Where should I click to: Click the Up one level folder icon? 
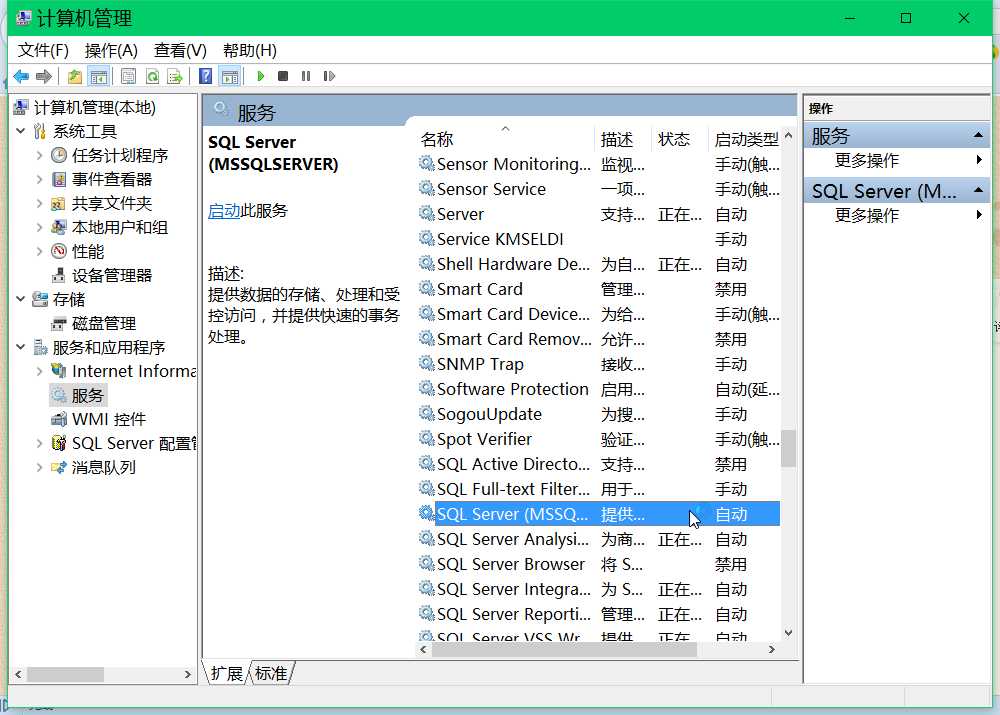(x=75, y=77)
